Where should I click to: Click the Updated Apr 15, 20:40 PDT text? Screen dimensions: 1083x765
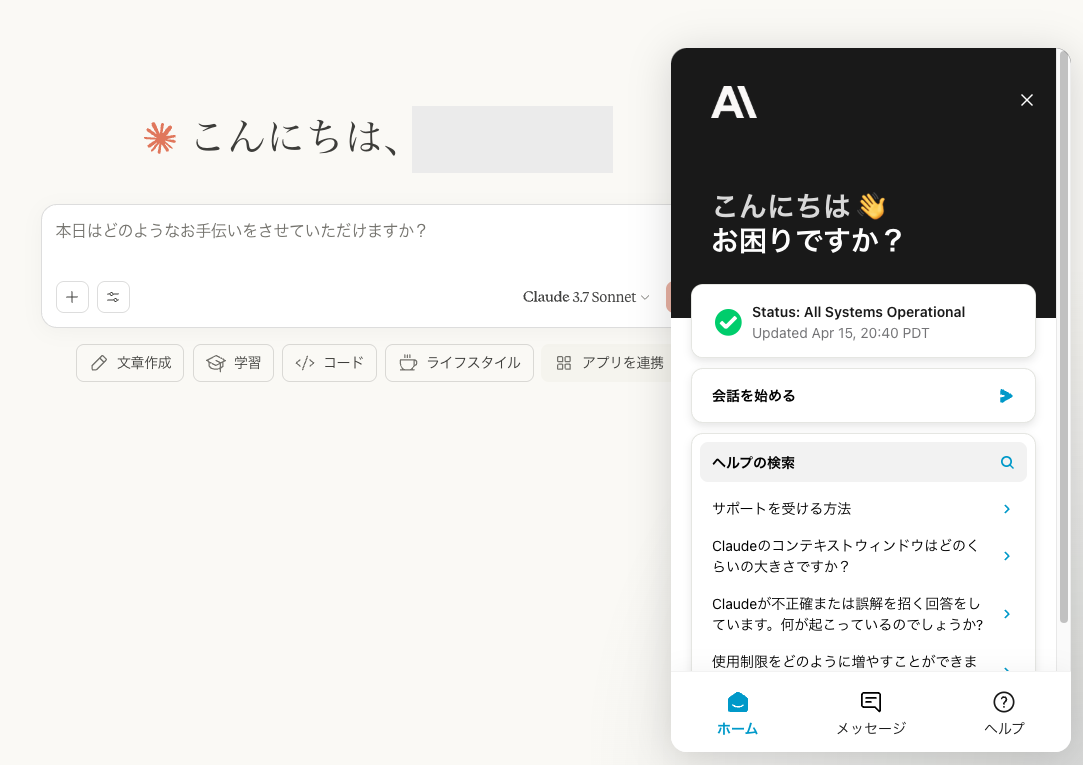click(x=841, y=333)
